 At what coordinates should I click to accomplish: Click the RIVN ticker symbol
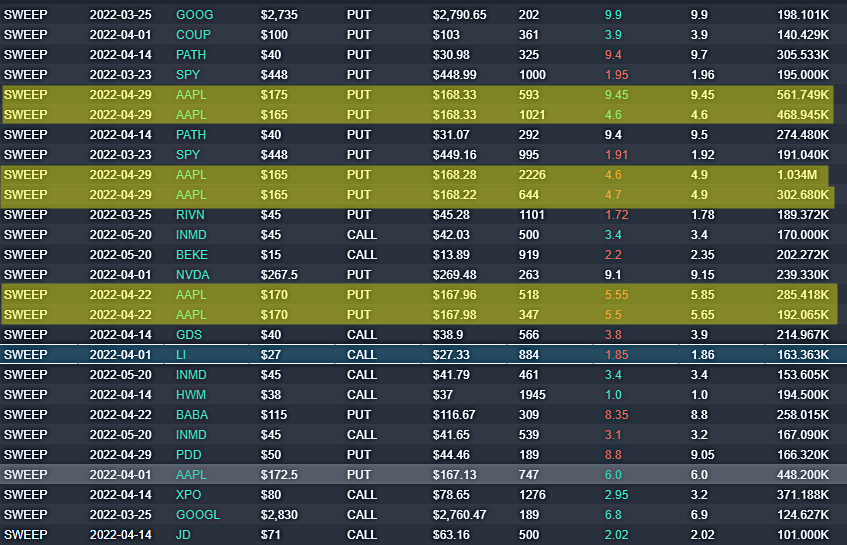190,214
